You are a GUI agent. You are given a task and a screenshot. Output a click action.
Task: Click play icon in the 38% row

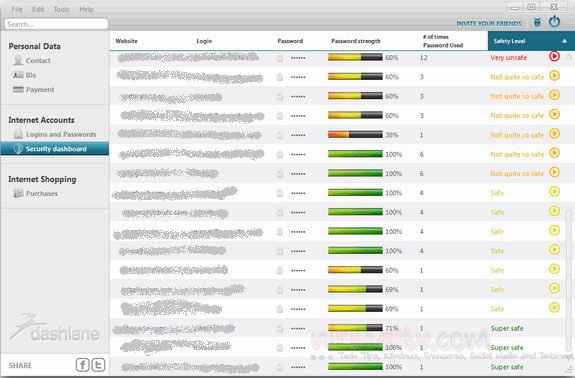pos(554,133)
